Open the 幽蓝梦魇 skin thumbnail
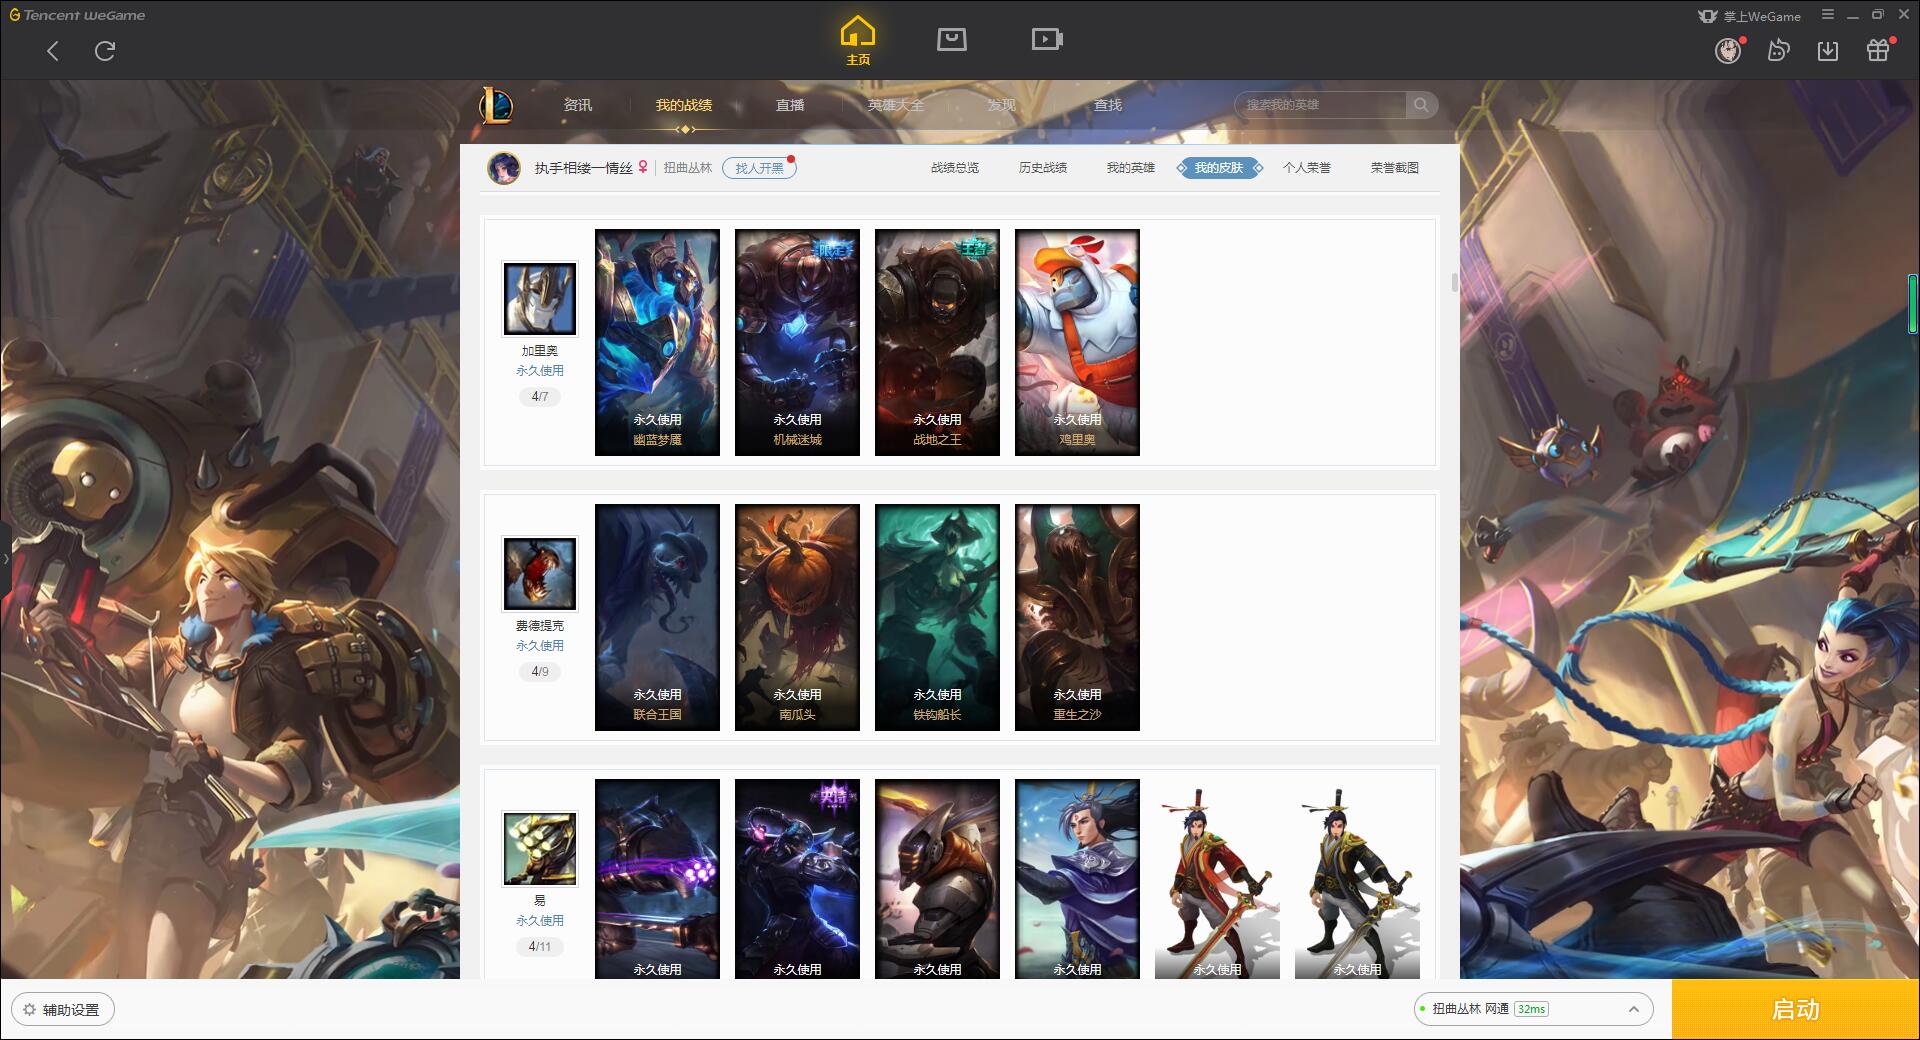1920x1040 pixels. 657,342
